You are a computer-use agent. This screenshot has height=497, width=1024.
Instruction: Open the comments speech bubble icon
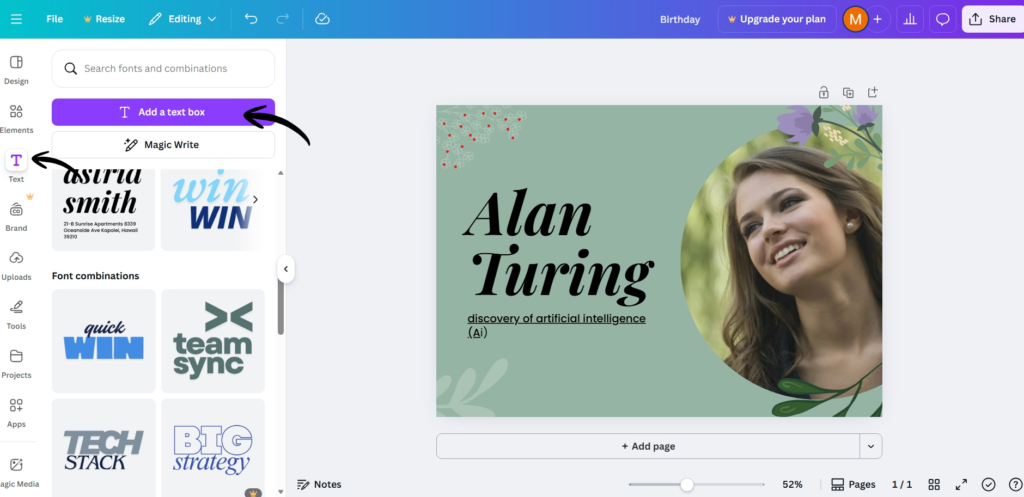tap(942, 19)
